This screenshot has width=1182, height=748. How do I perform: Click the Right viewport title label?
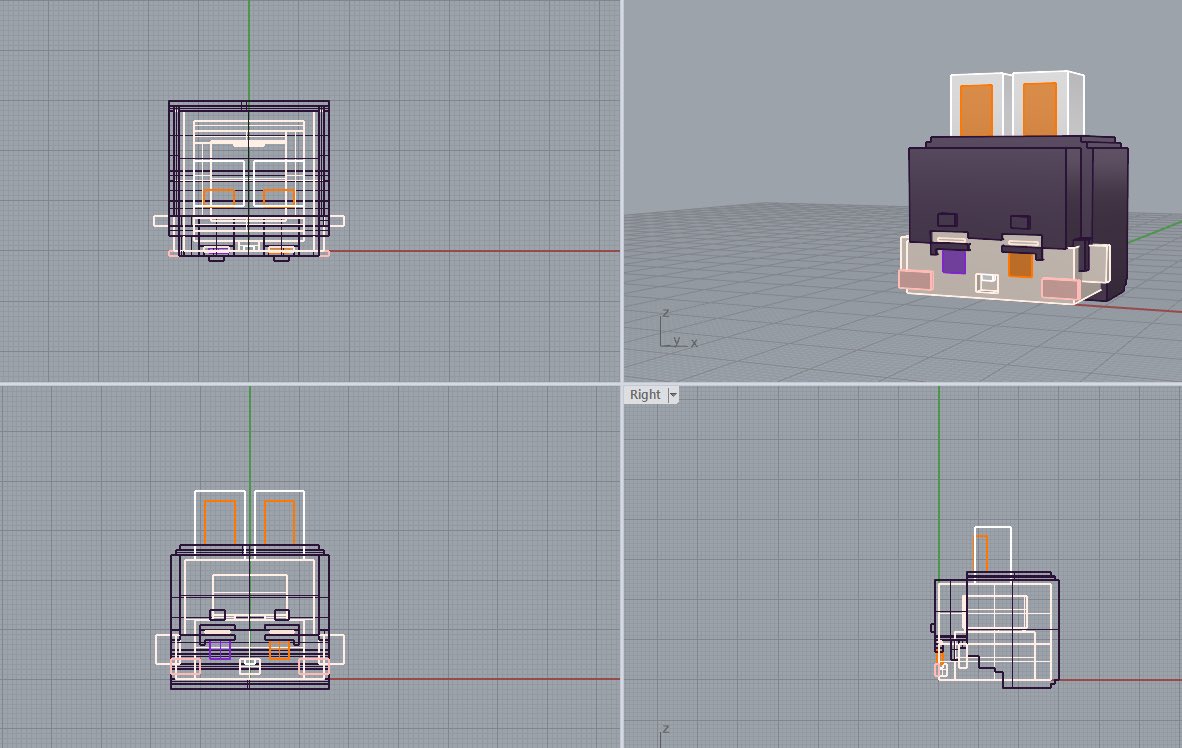pyautogui.click(x=645, y=394)
